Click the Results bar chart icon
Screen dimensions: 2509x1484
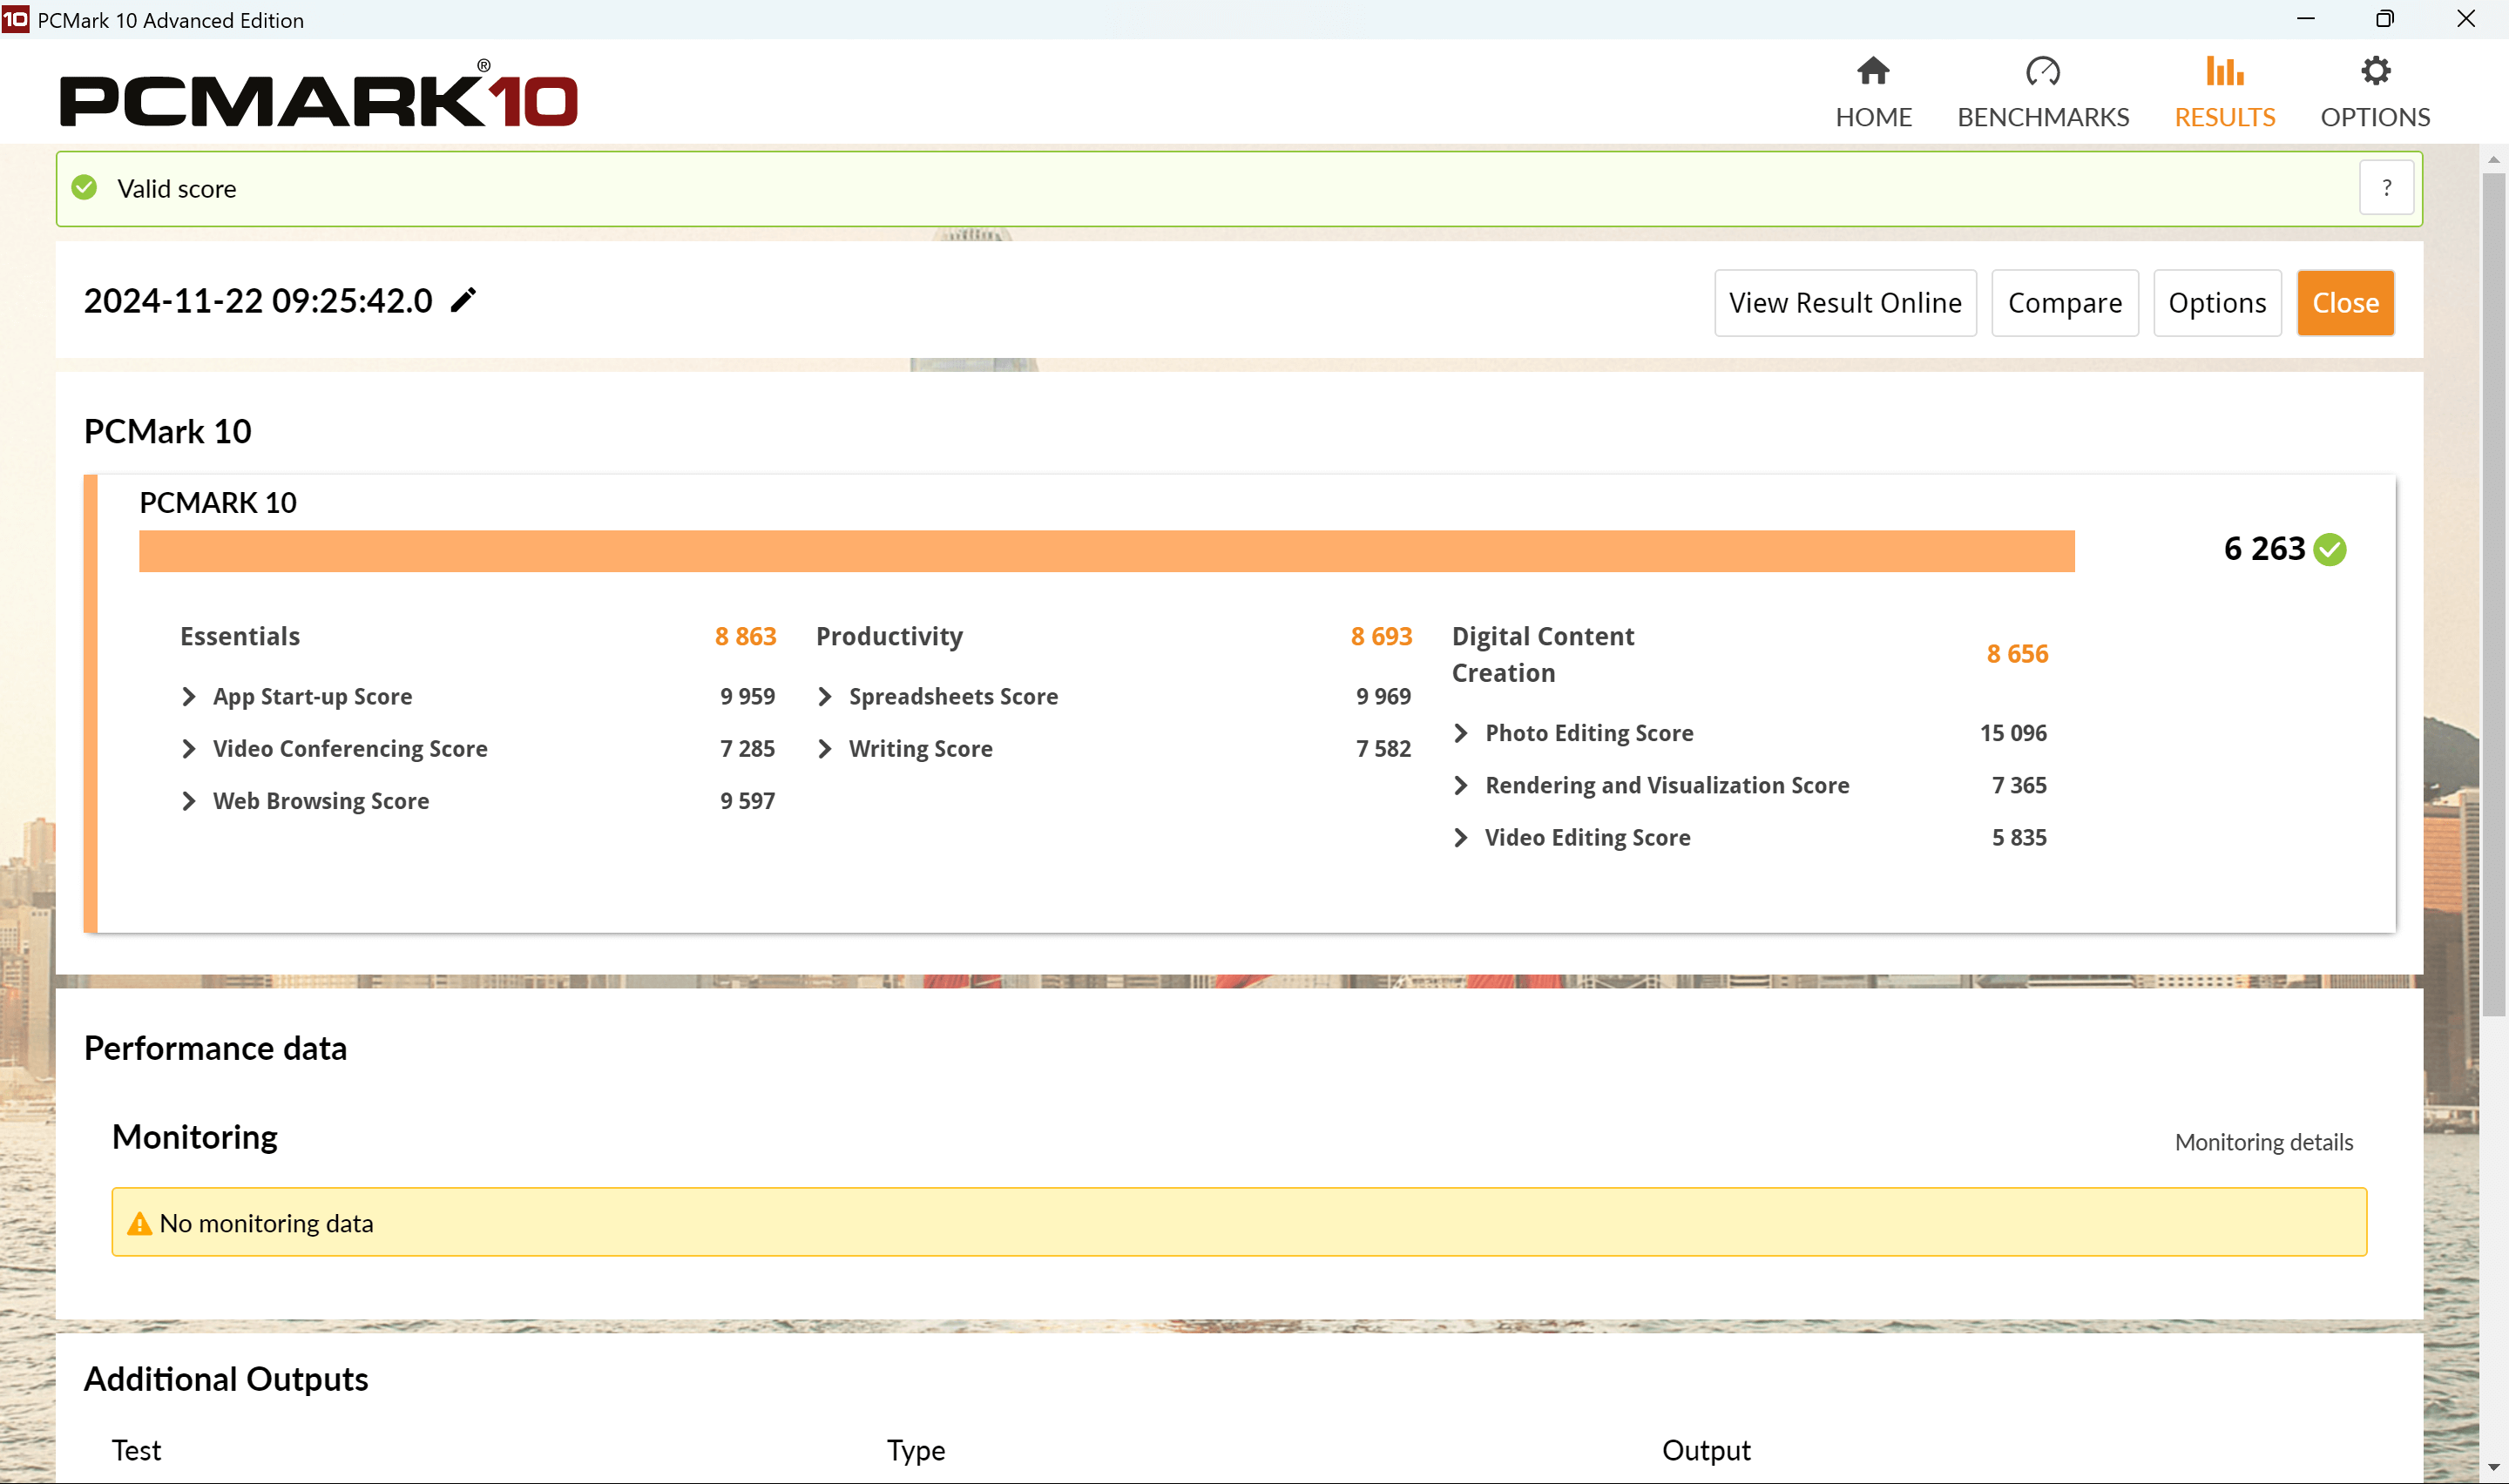click(2224, 71)
